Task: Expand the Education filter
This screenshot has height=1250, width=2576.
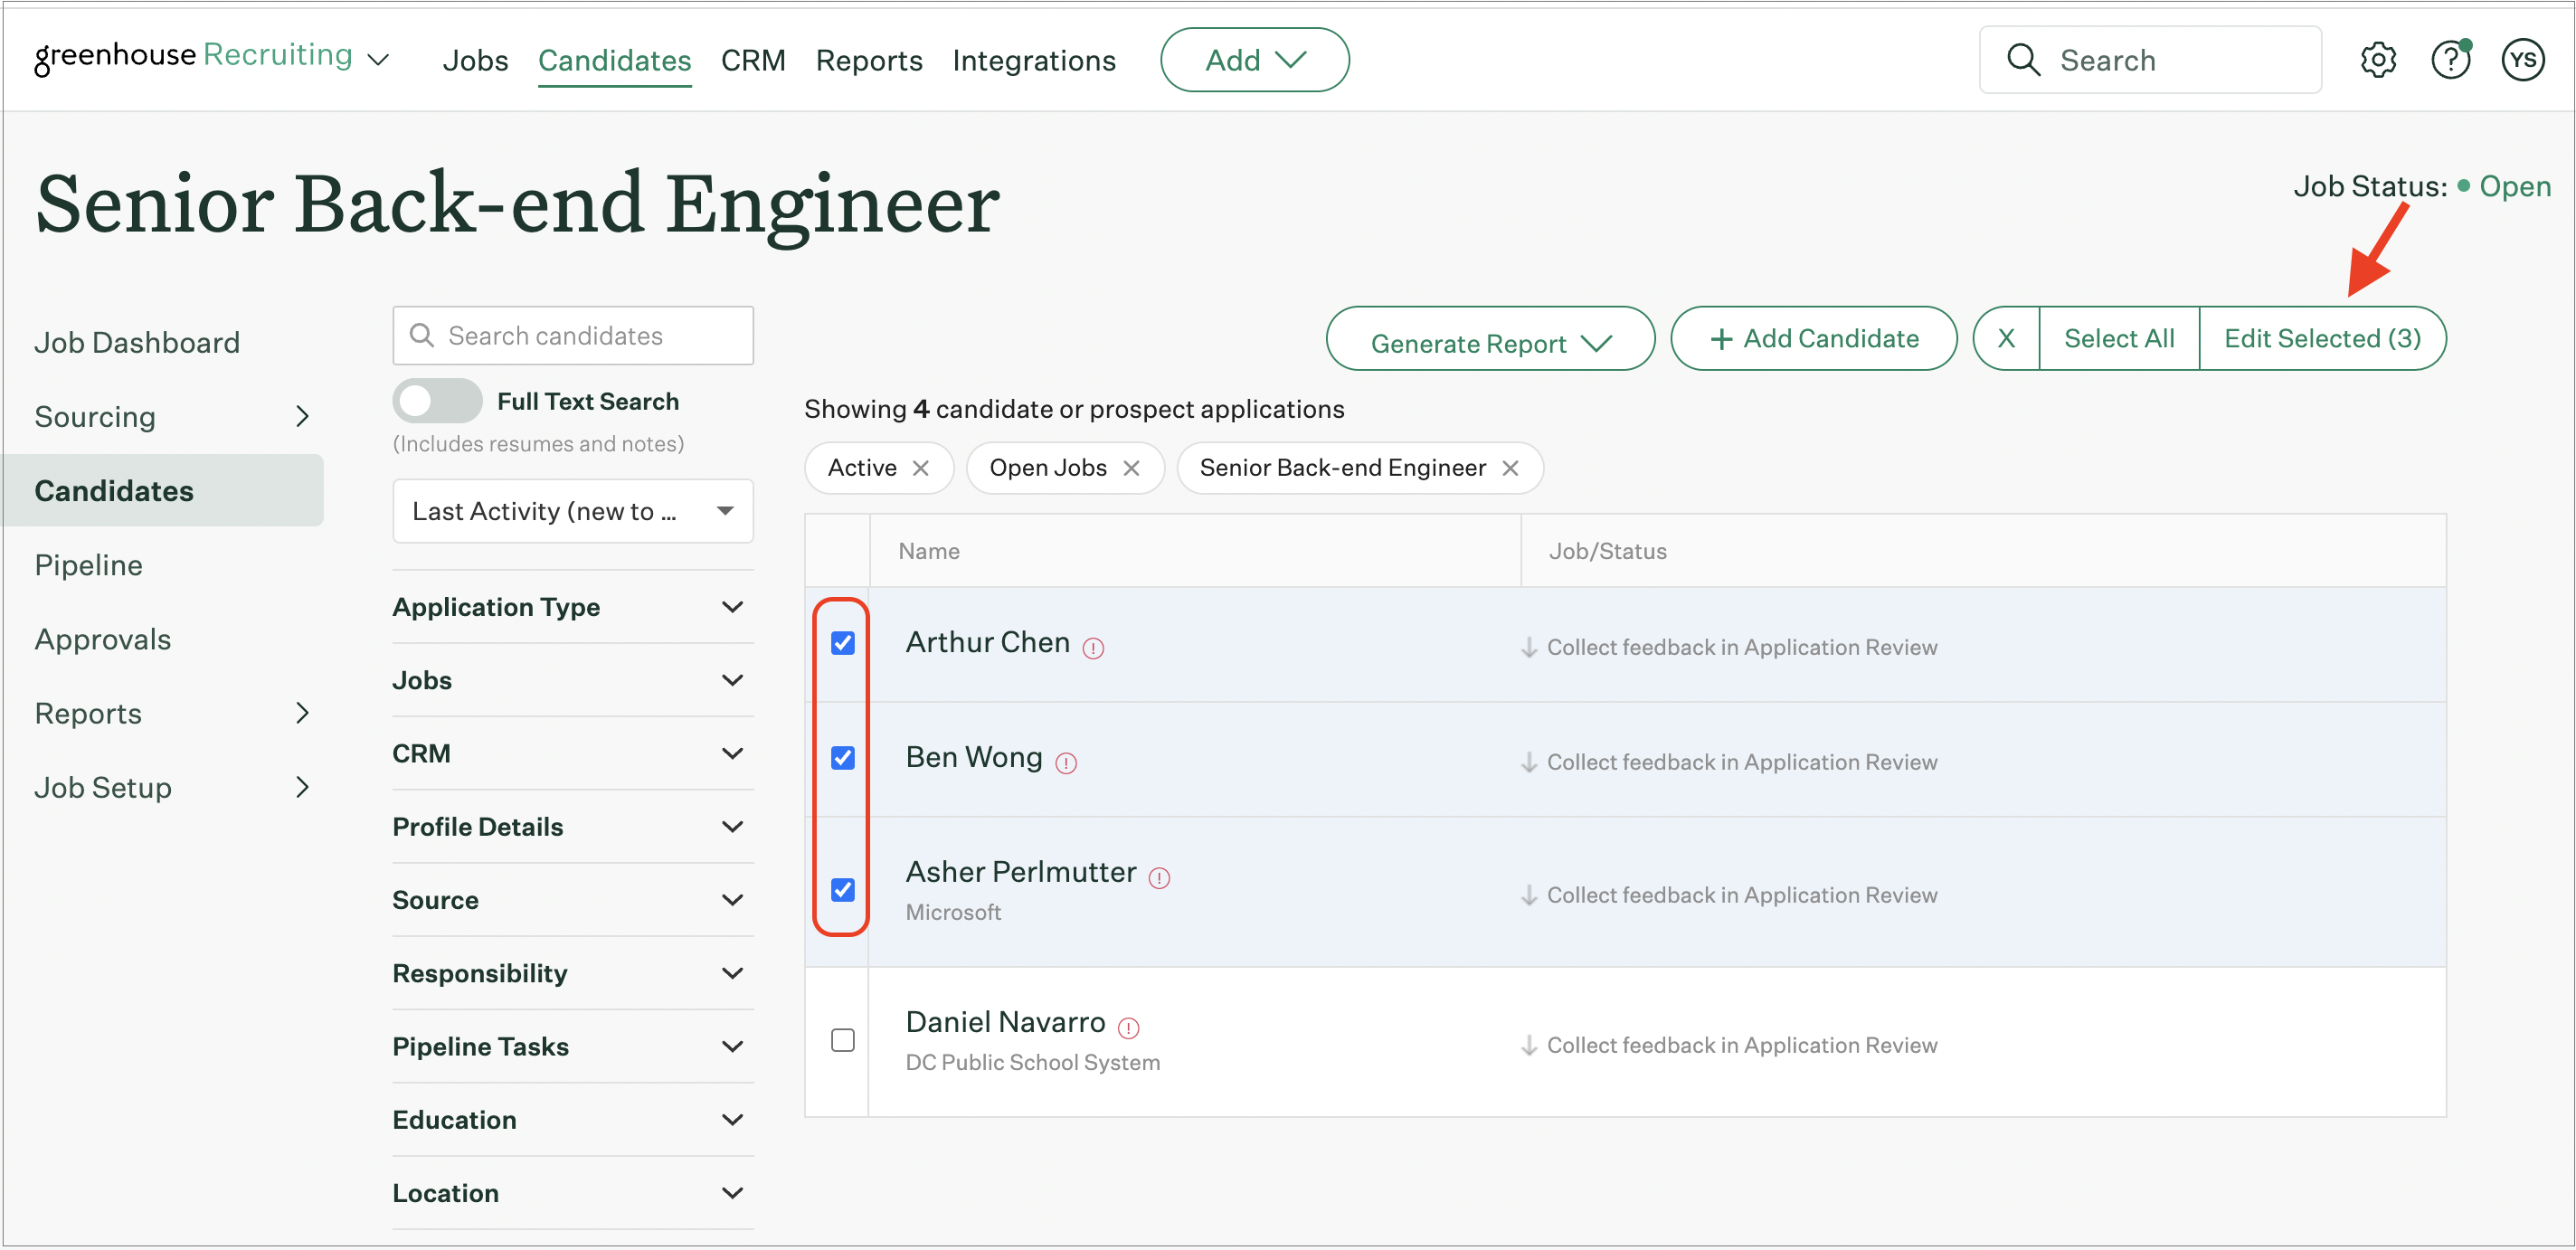Action: coord(573,1120)
